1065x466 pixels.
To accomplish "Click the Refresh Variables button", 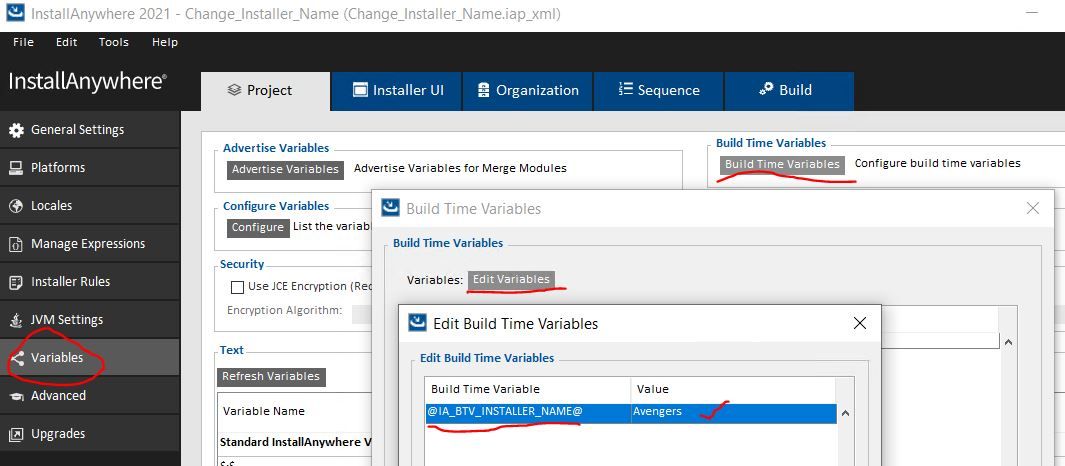I will [x=271, y=376].
